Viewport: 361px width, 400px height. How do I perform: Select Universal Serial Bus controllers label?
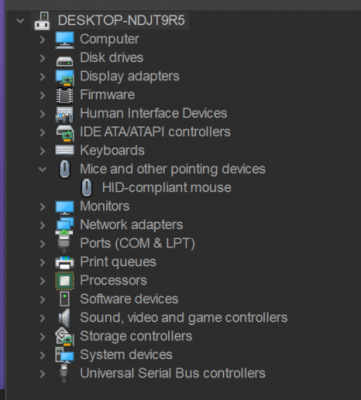[x=173, y=373]
